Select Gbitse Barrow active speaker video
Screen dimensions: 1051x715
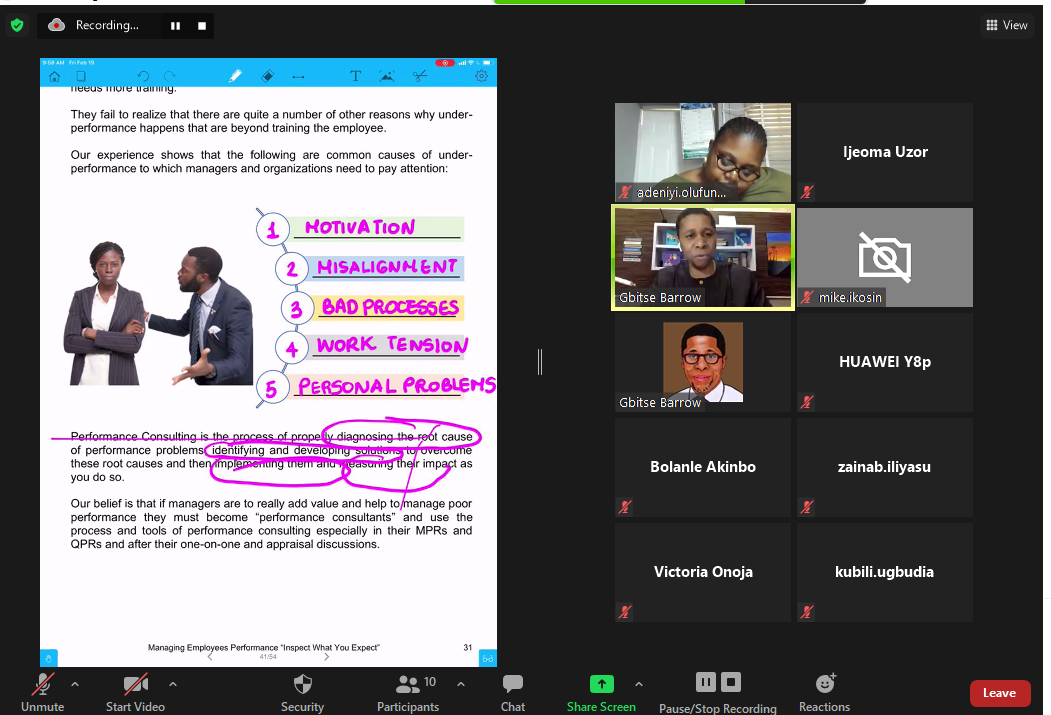[x=702, y=257]
